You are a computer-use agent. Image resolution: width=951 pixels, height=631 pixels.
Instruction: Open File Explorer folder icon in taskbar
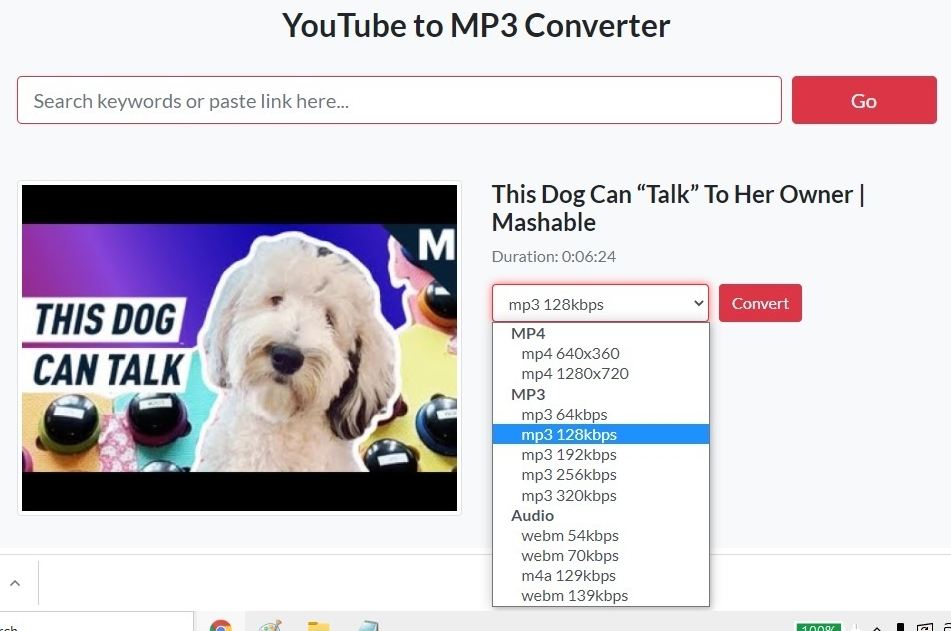(318, 626)
